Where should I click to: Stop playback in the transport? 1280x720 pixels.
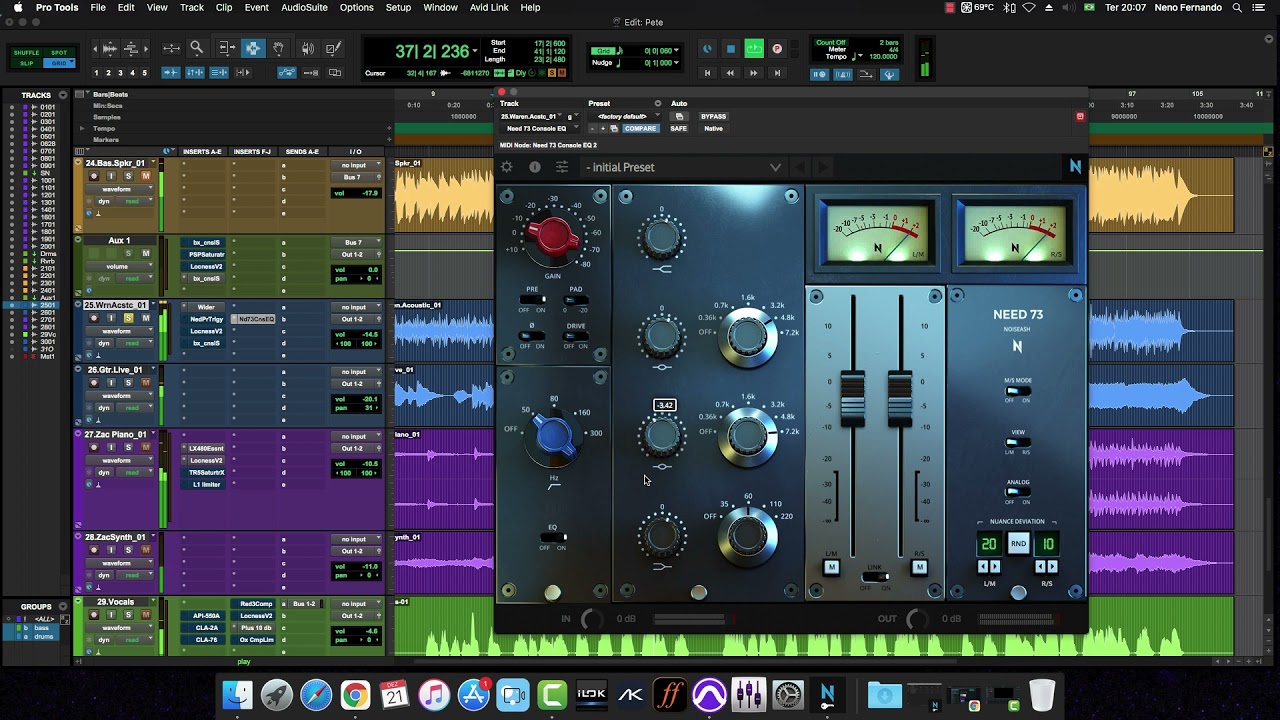click(x=731, y=48)
